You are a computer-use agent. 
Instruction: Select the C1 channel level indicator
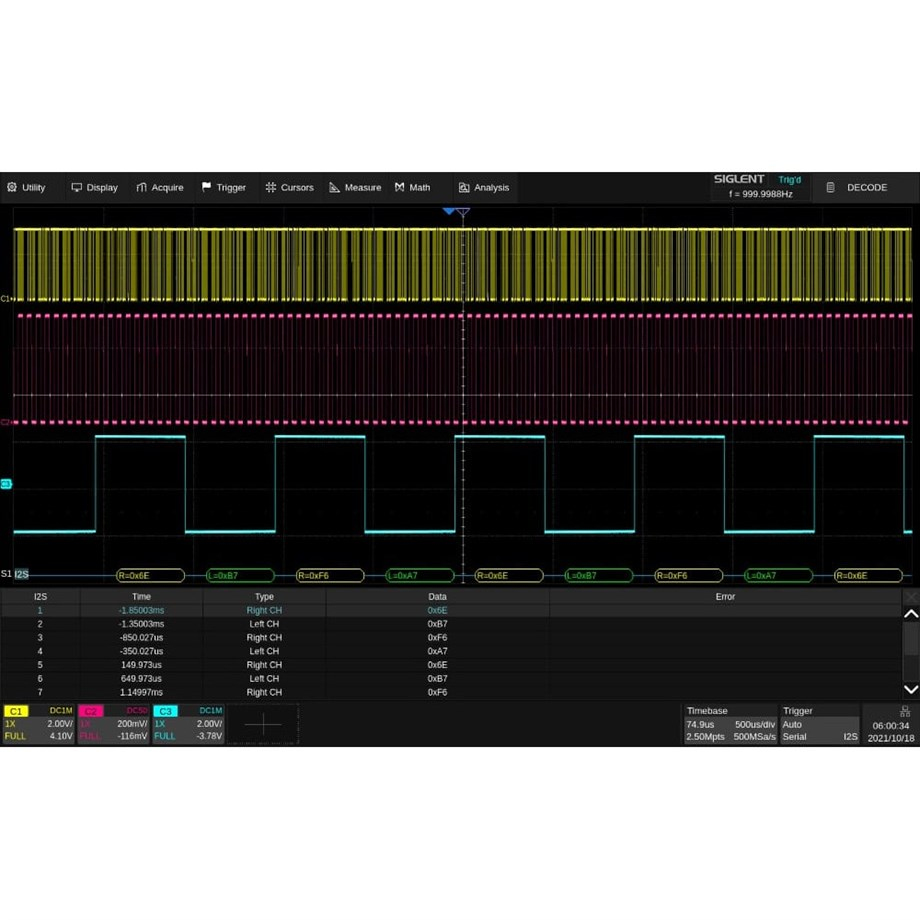6,299
